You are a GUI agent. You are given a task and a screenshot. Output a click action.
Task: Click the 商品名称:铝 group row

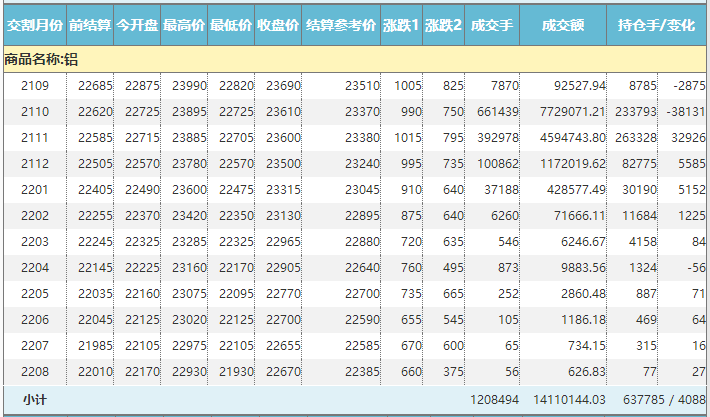click(x=42, y=60)
